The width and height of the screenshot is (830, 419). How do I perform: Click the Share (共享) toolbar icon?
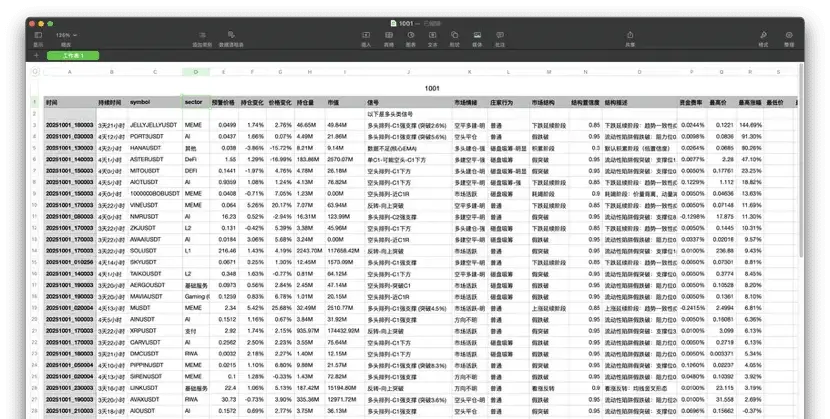click(x=630, y=35)
